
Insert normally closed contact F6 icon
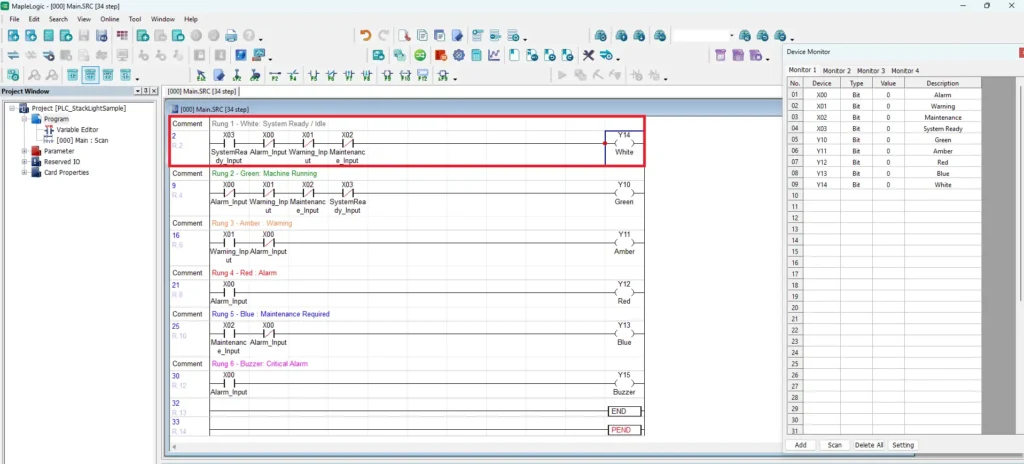coord(332,76)
